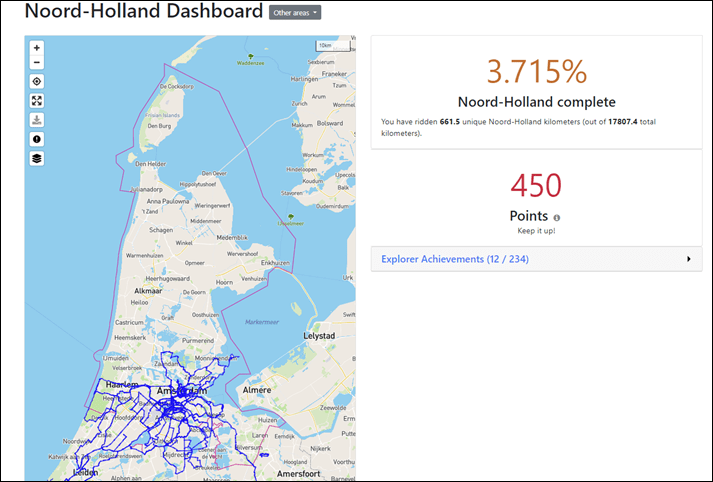Click the Noord-Holland complete label
713x482 pixels.
[x=537, y=102]
